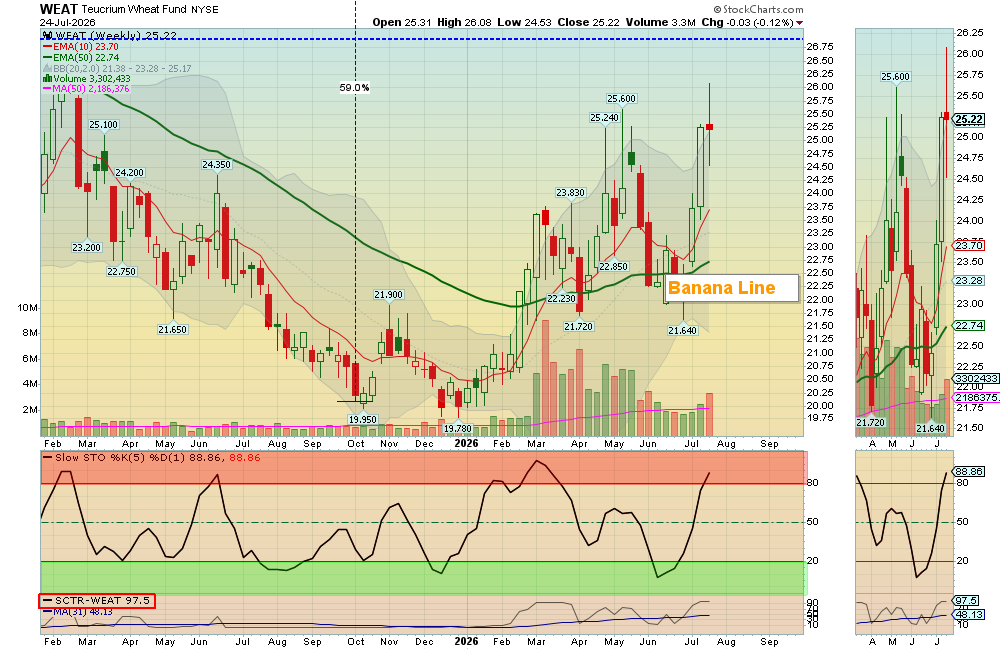The image size is (1000, 650).
Task: Select the EMA(50) 22.74 legend entry
Action: click(x=81, y=57)
